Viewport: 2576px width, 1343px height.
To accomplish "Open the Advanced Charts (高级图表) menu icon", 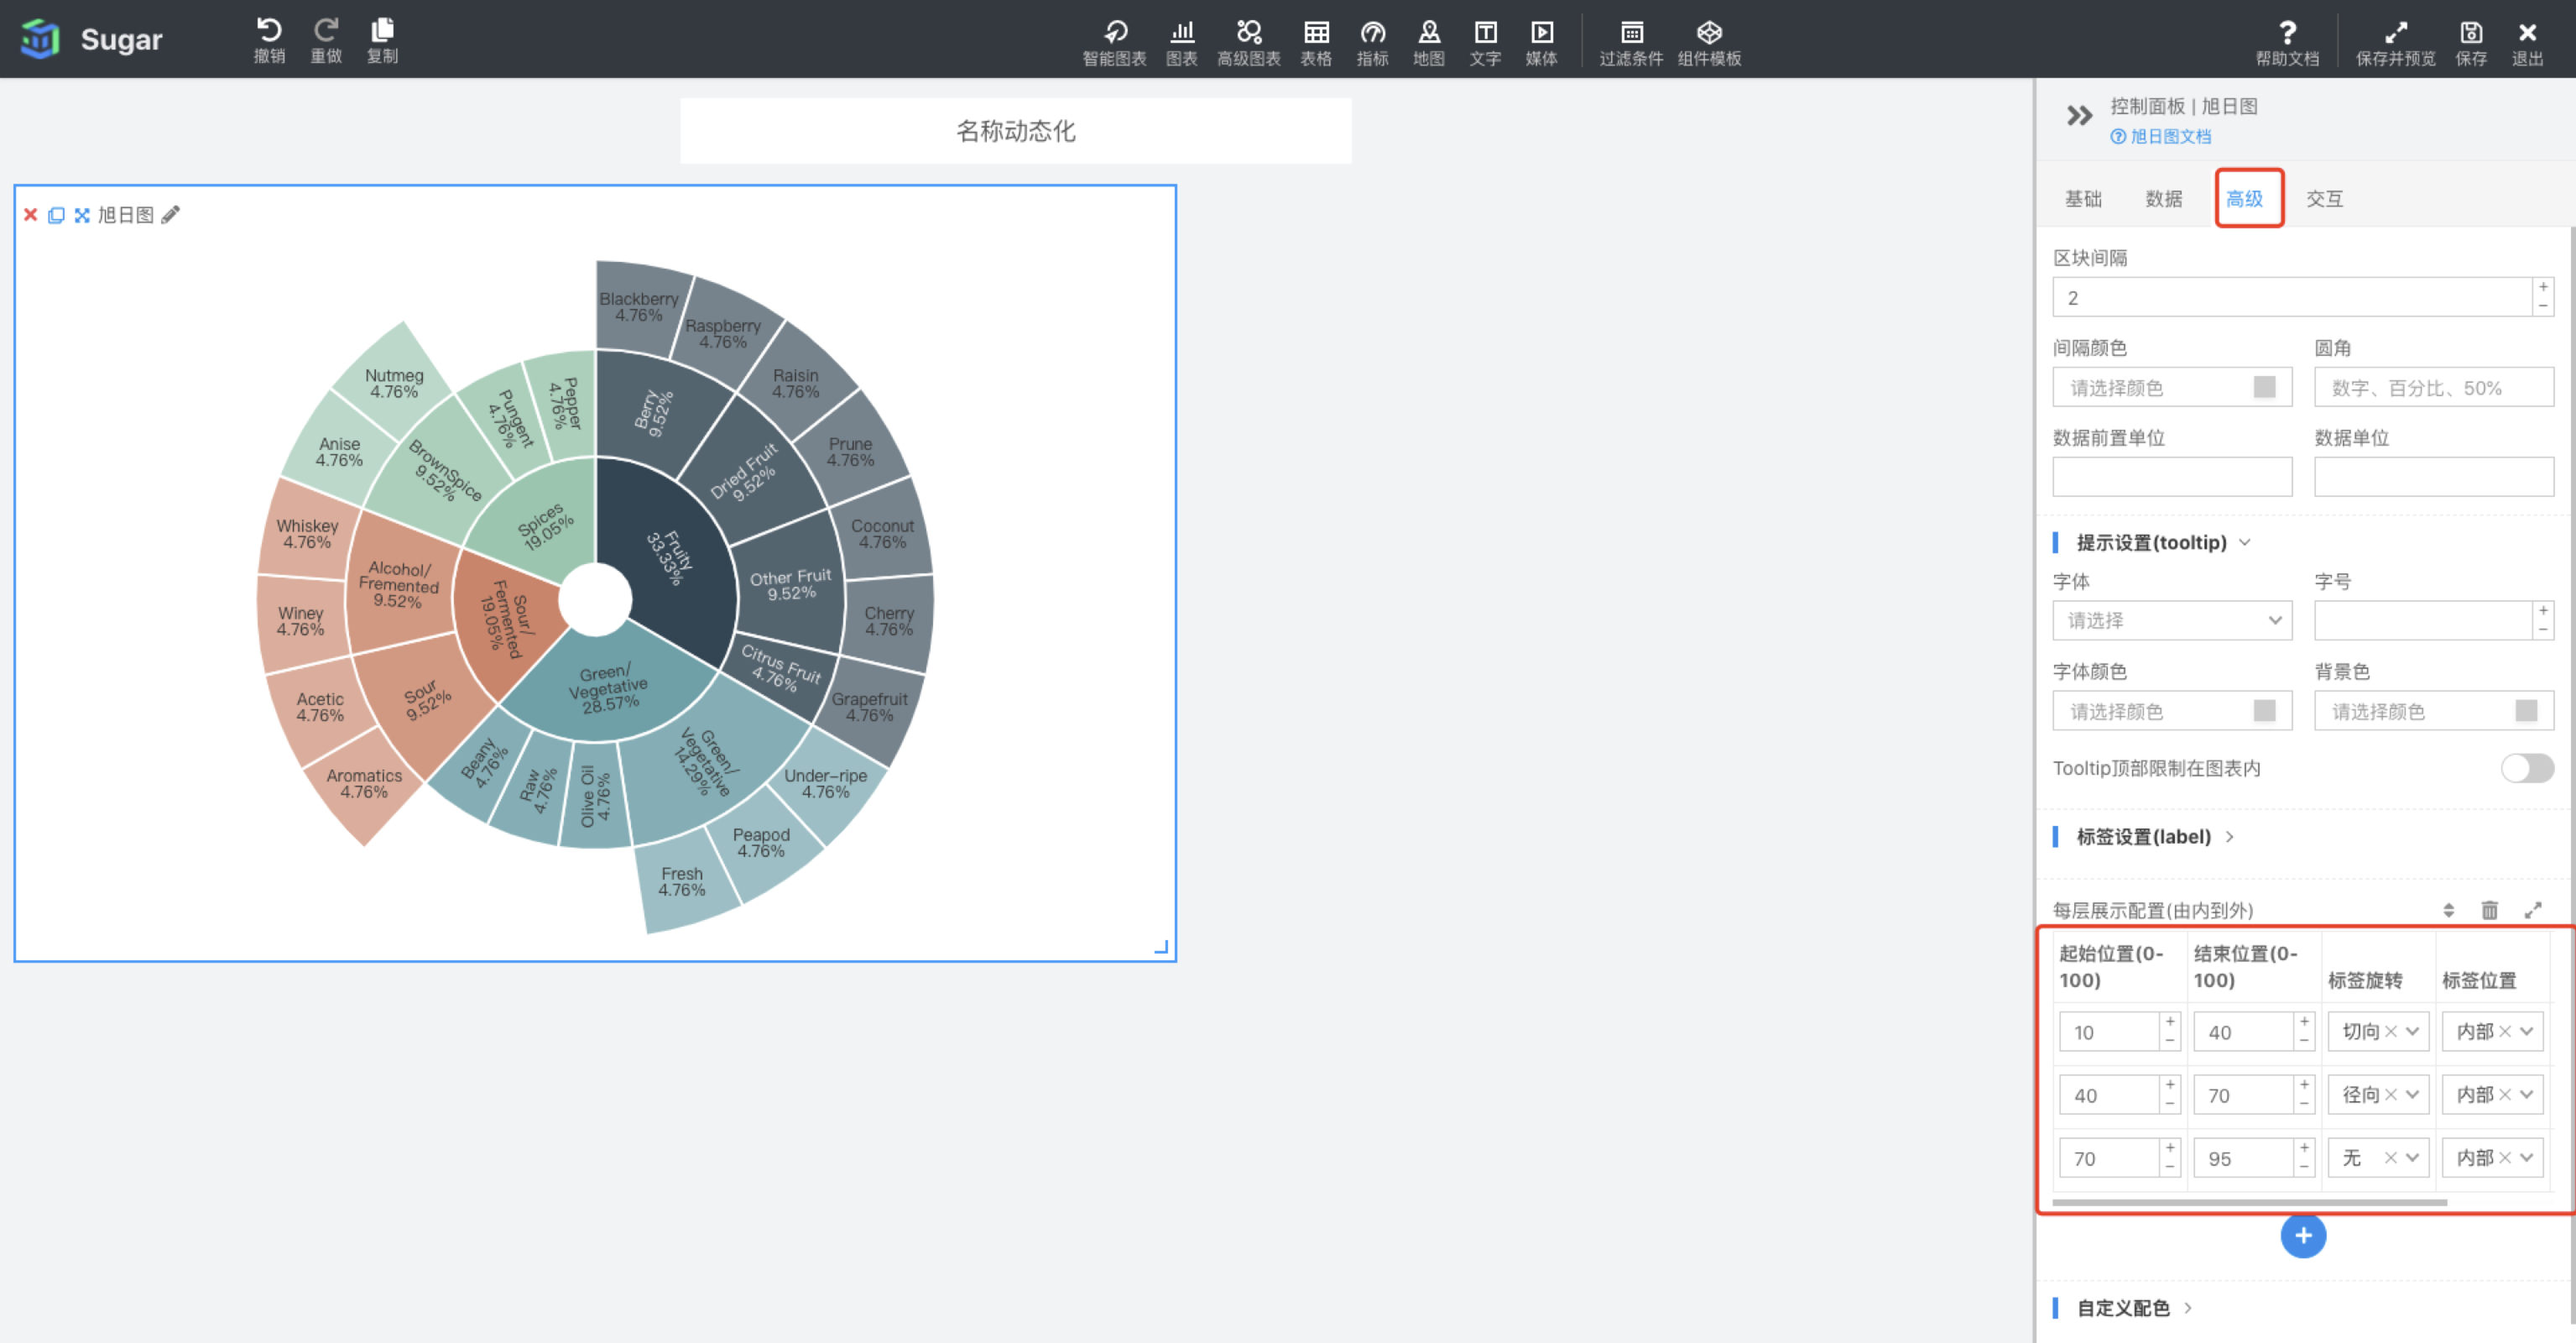I will 1248,33.
